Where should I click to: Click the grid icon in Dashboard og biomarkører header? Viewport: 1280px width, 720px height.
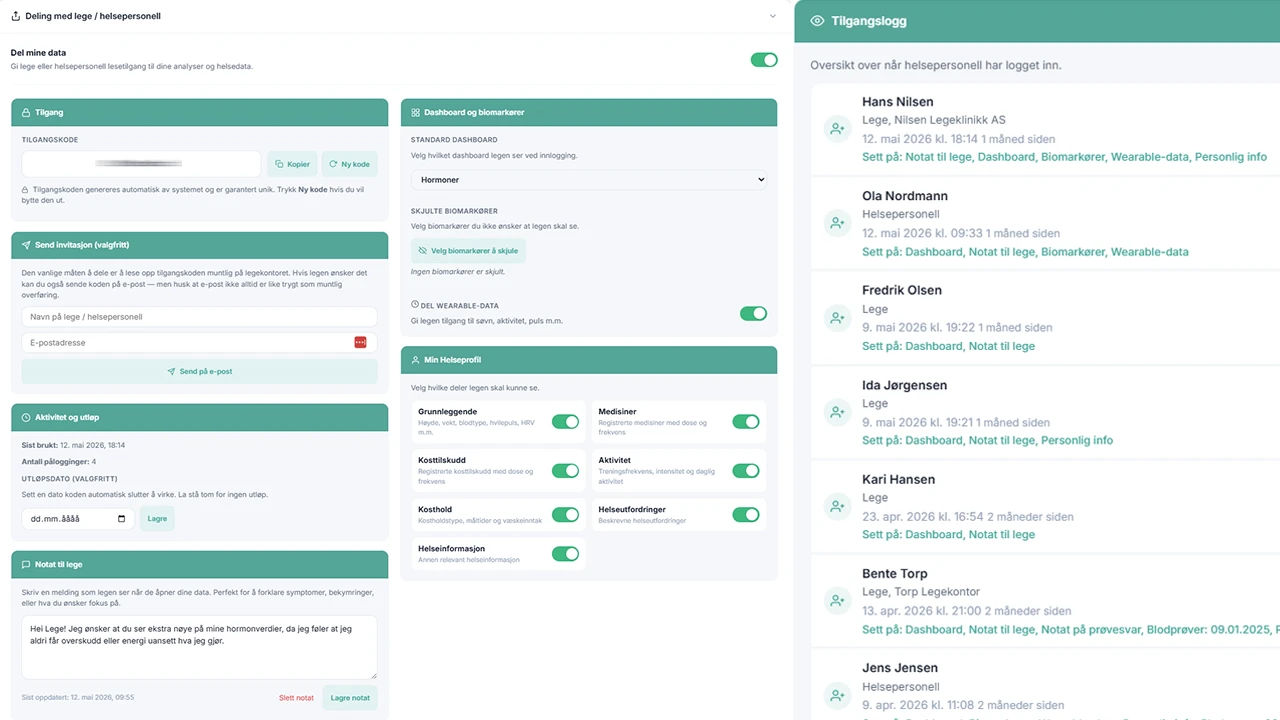click(415, 113)
